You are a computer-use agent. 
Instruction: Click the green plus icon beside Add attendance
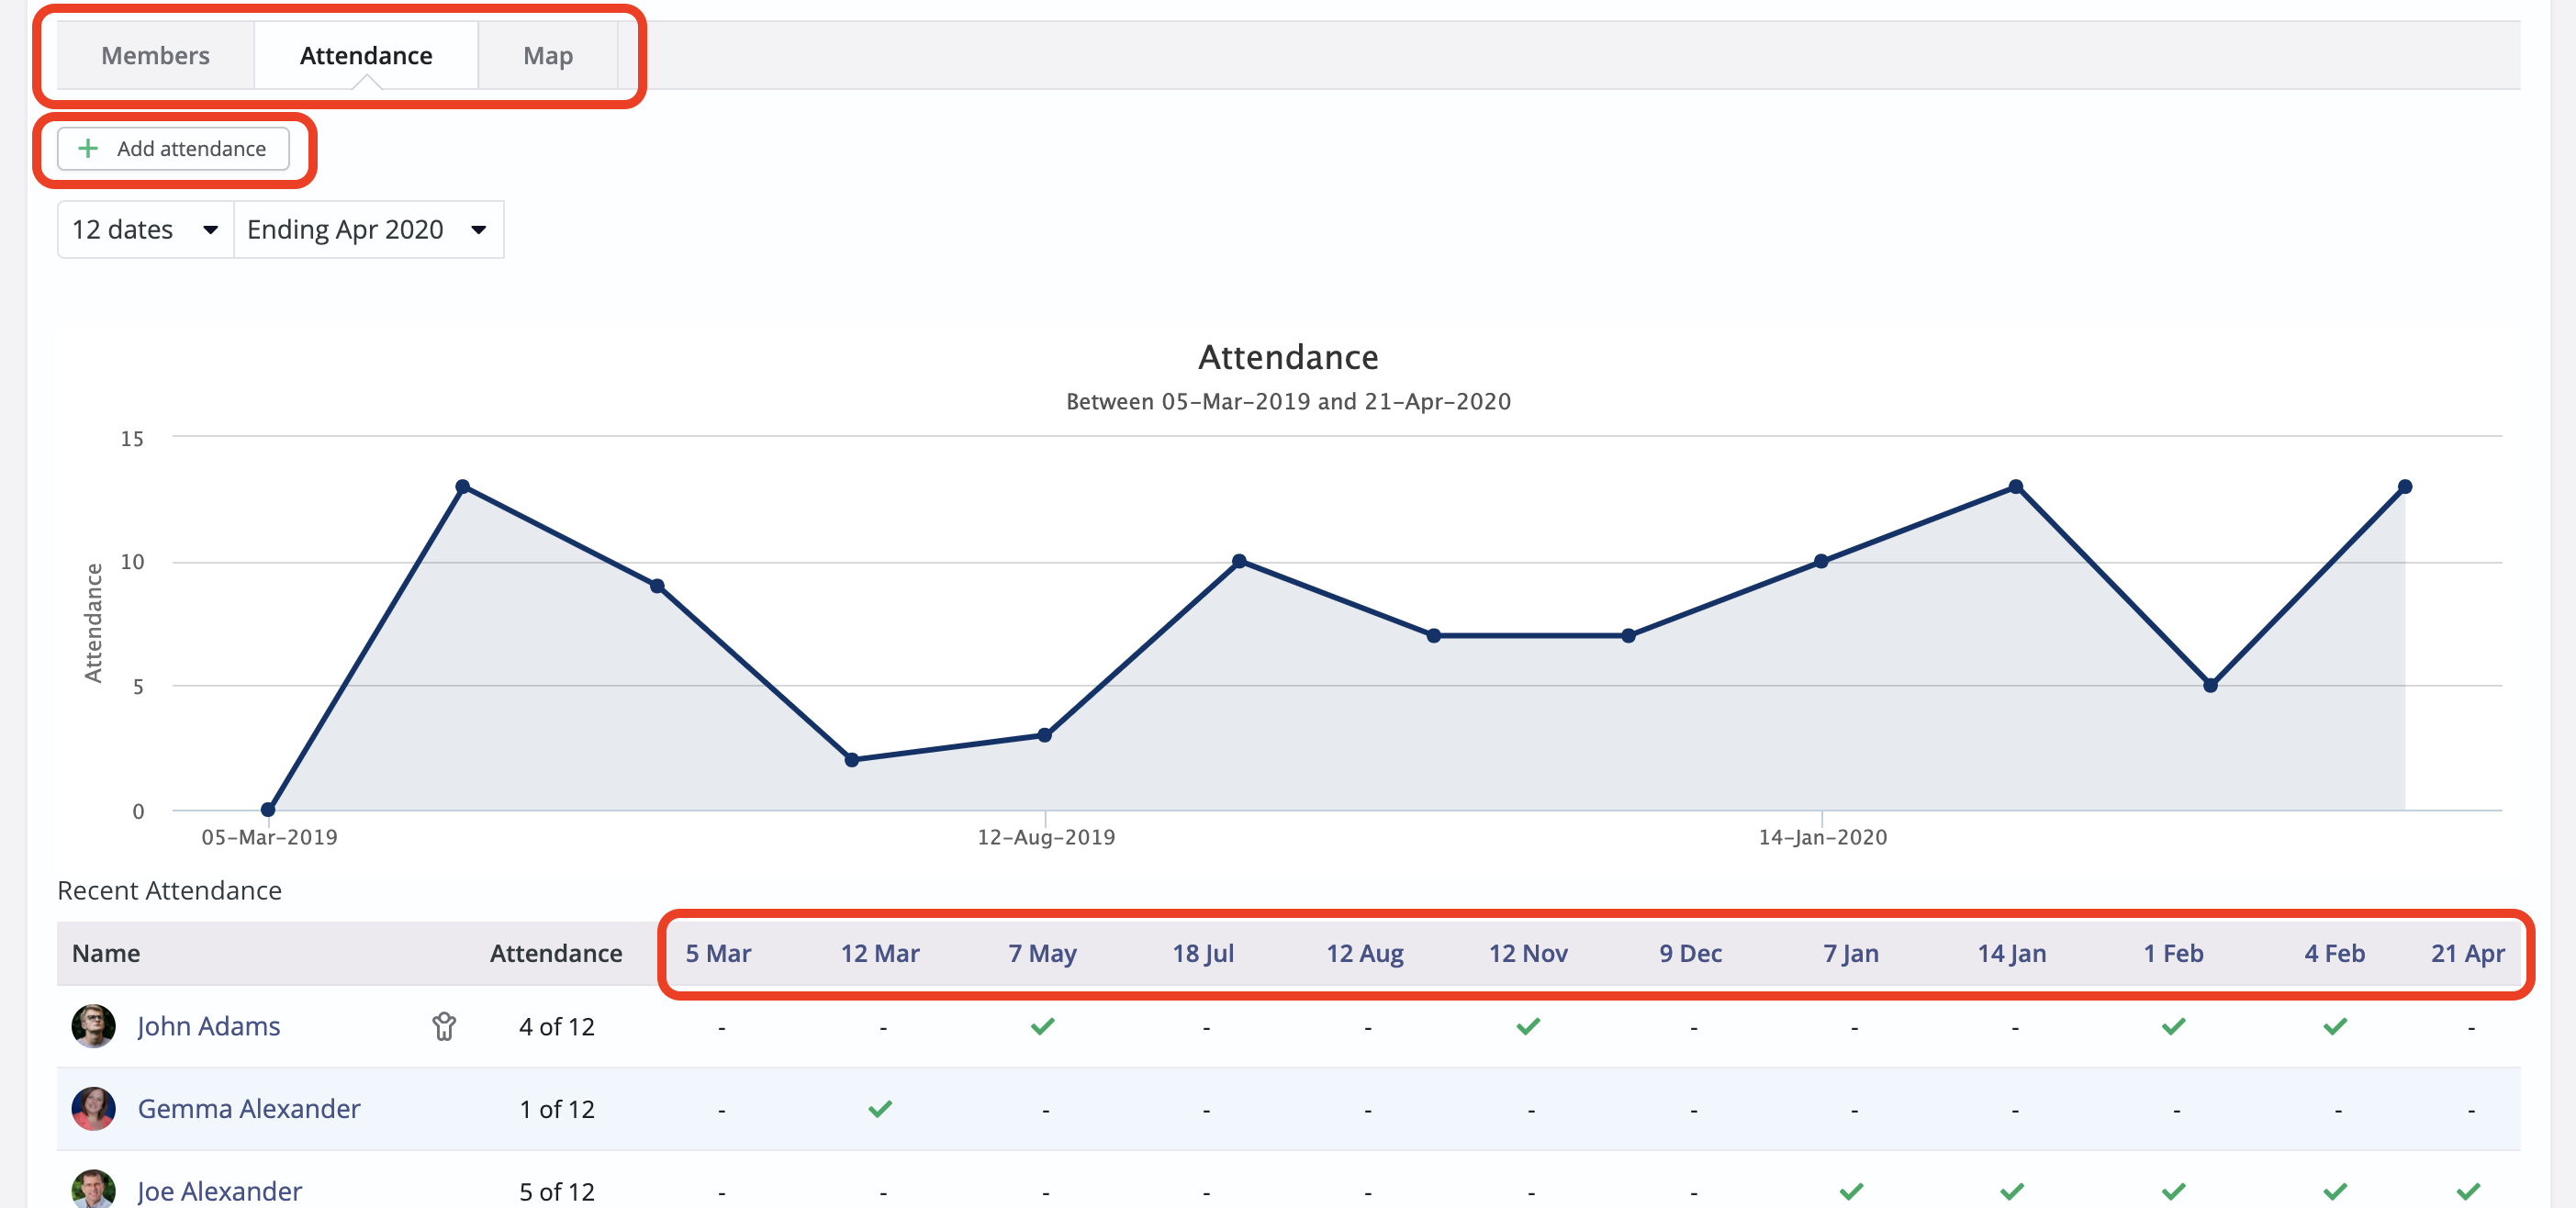88,149
